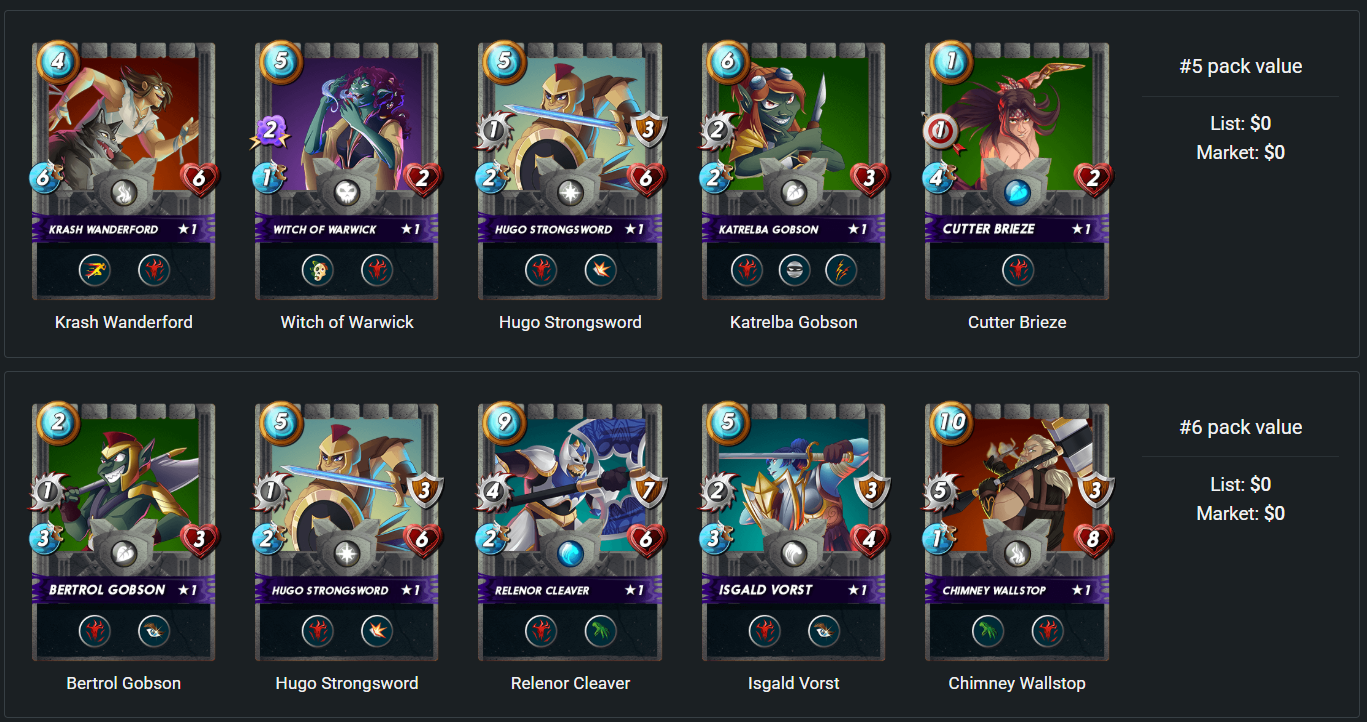Click the red heart health icon on Relenor Cleaver
Viewport: 1367px width, 722px height.
(646, 541)
